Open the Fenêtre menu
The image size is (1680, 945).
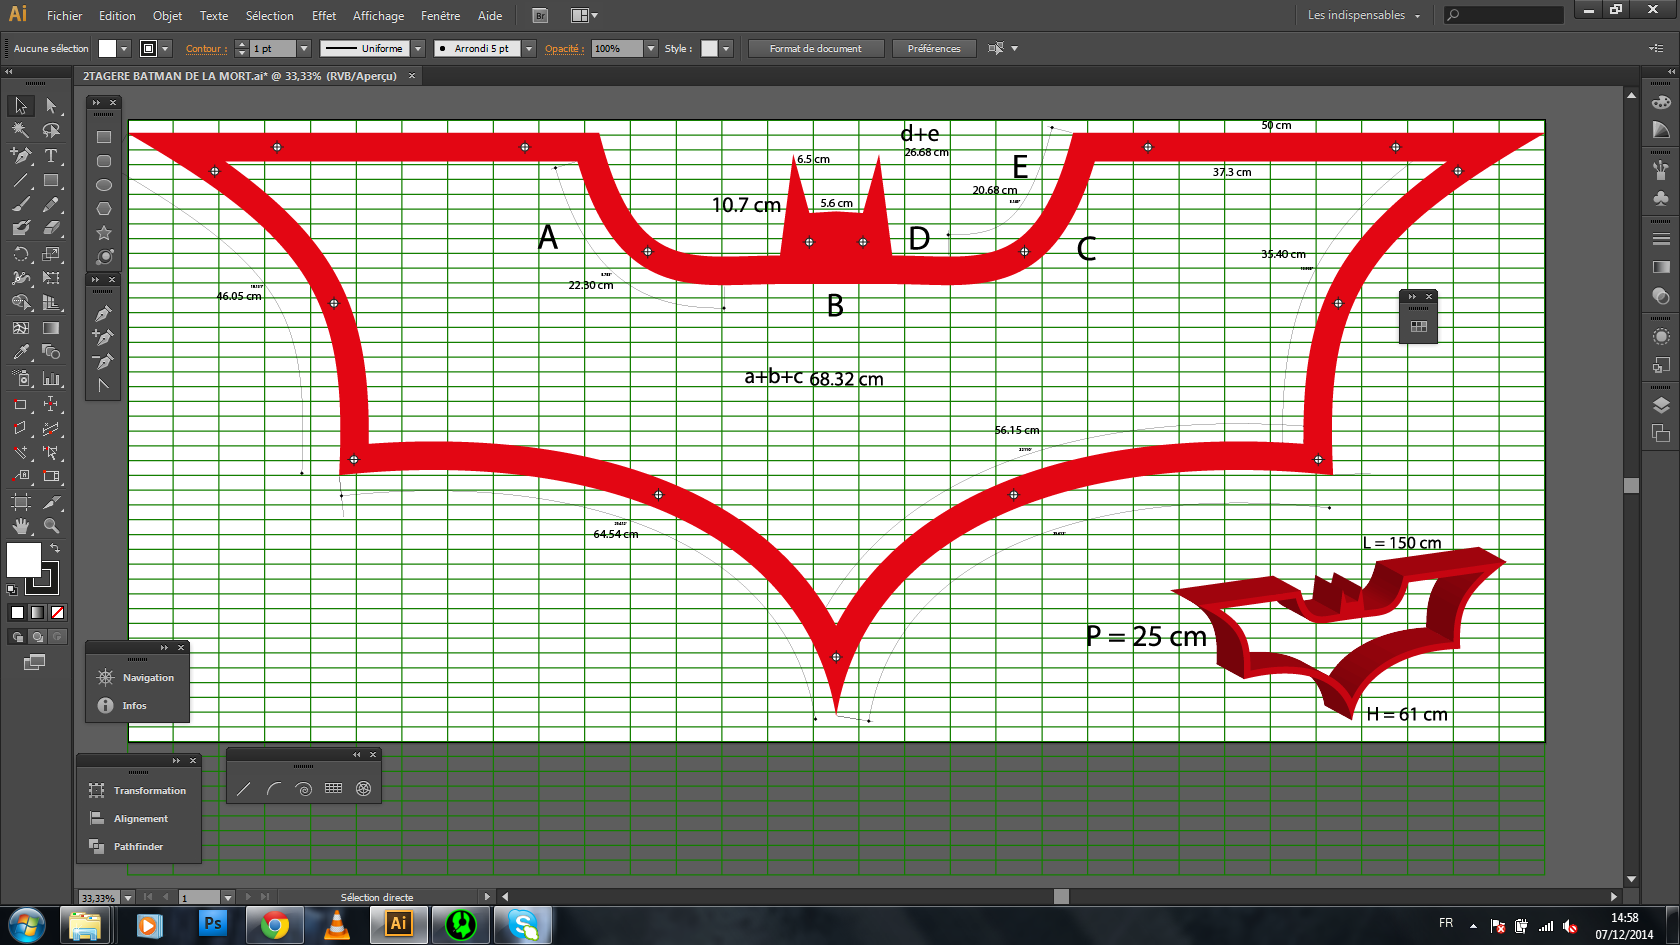pos(441,16)
